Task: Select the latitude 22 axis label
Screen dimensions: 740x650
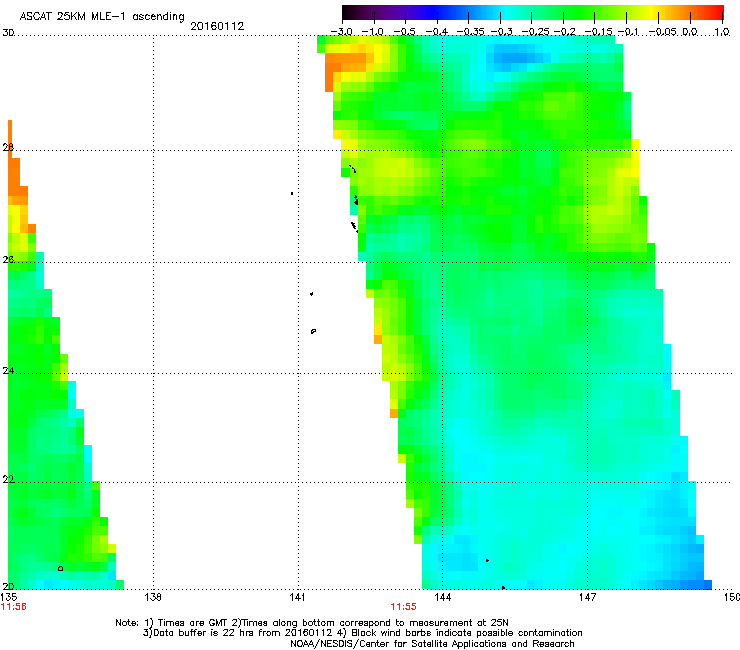Action: (x=8, y=479)
